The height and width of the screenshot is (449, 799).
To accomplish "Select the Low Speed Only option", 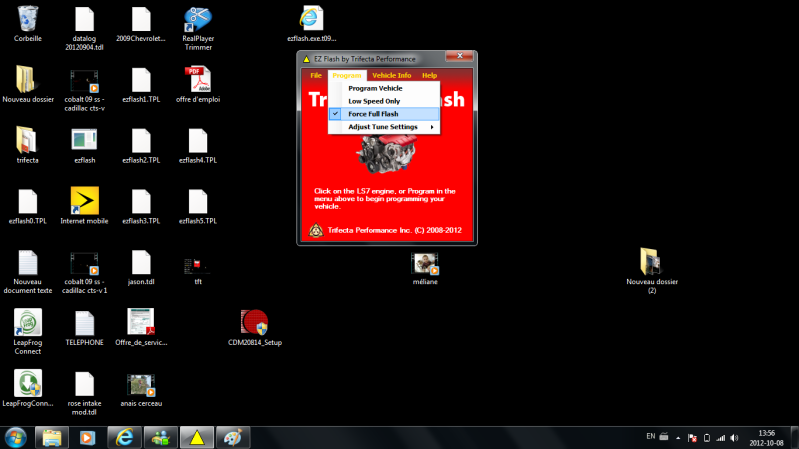I will [384, 101].
